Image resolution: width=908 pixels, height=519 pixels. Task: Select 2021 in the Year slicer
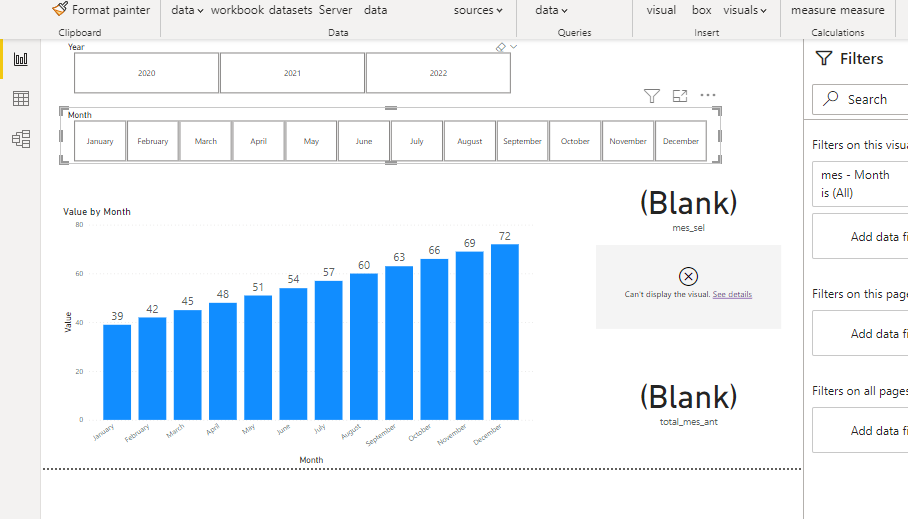pos(292,73)
